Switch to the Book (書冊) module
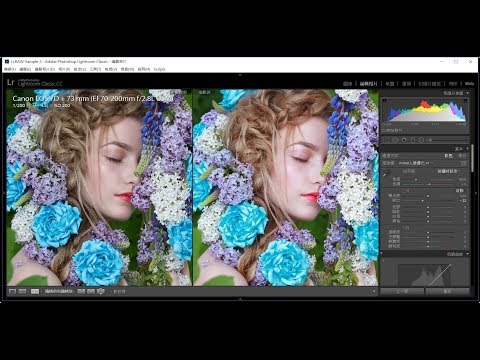This screenshot has width=480, height=360. (406, 84)
